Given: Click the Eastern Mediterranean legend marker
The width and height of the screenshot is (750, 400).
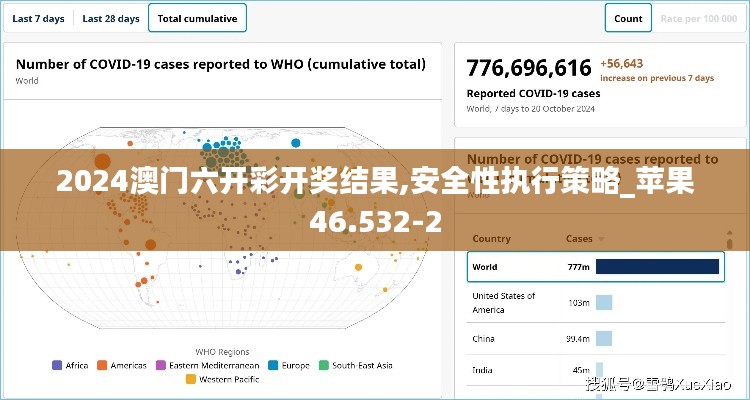Looking at the screenshot, I should coord(160,365).
